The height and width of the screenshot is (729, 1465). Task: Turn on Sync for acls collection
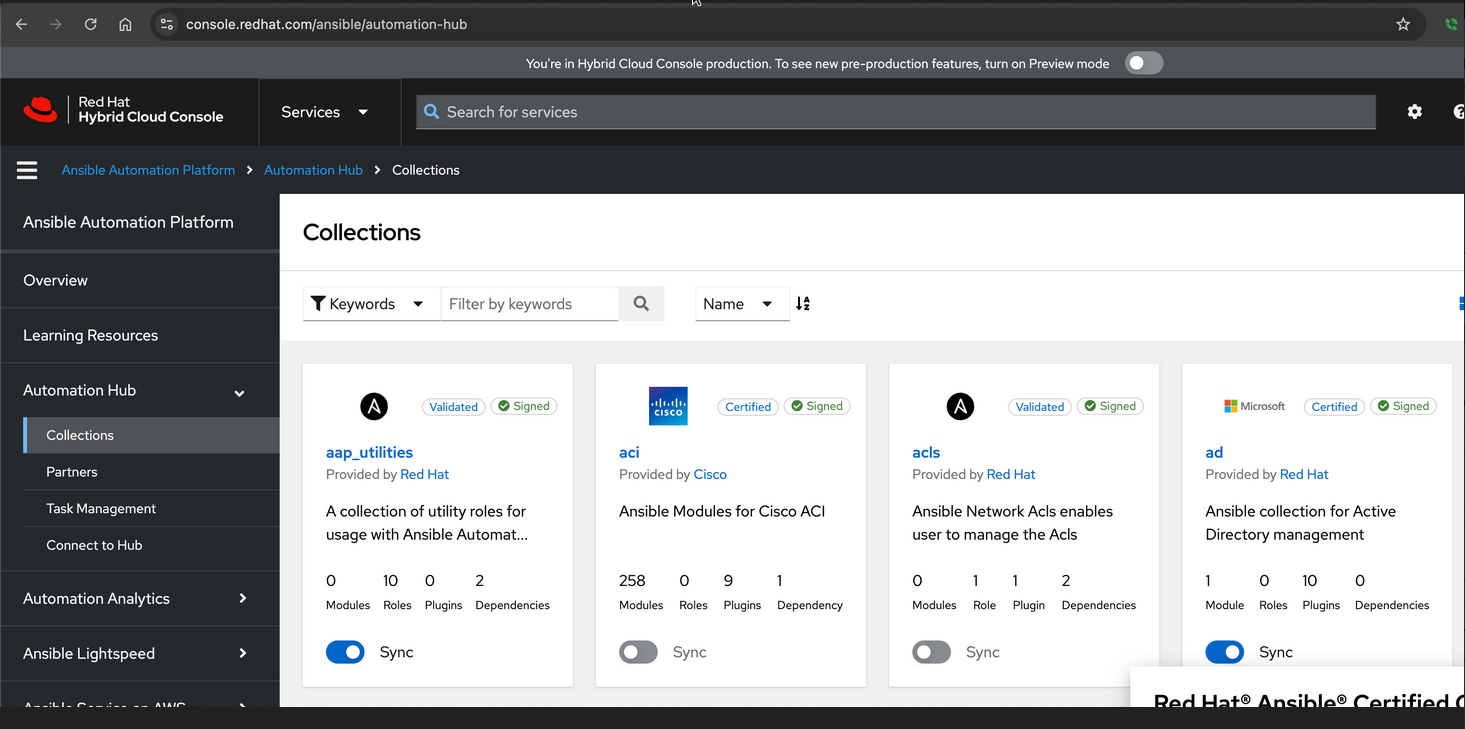point(931,652)
